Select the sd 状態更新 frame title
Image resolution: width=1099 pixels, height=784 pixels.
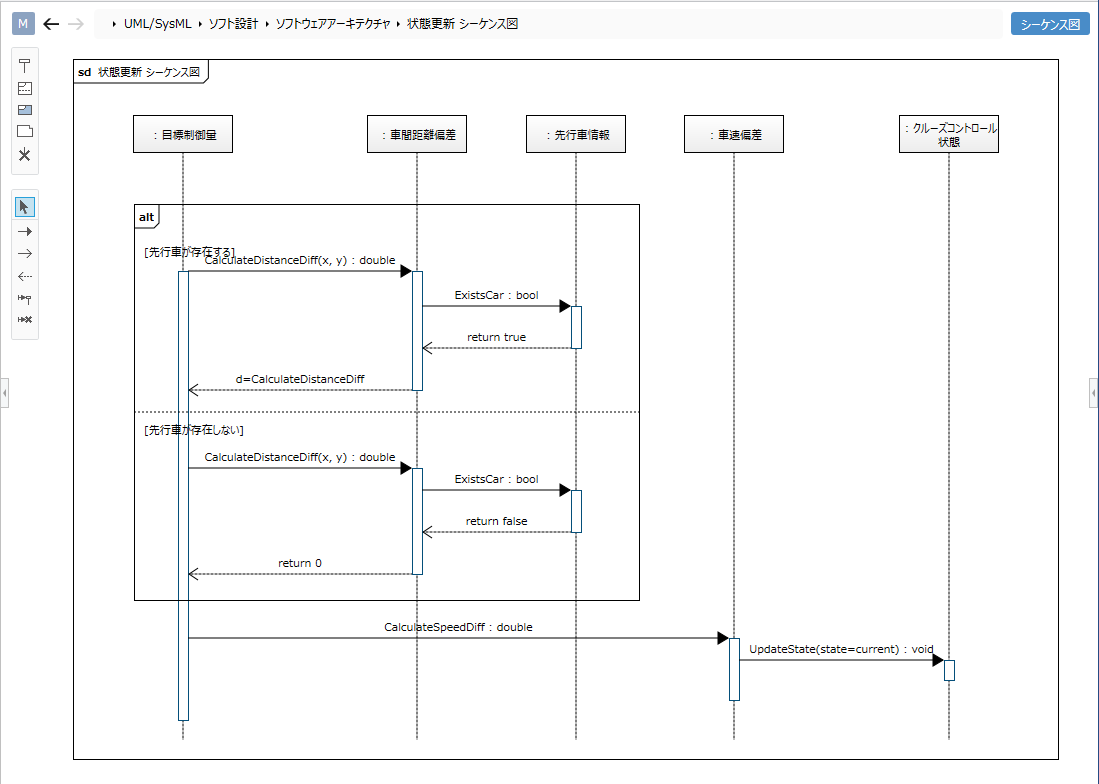coord(139,72)
